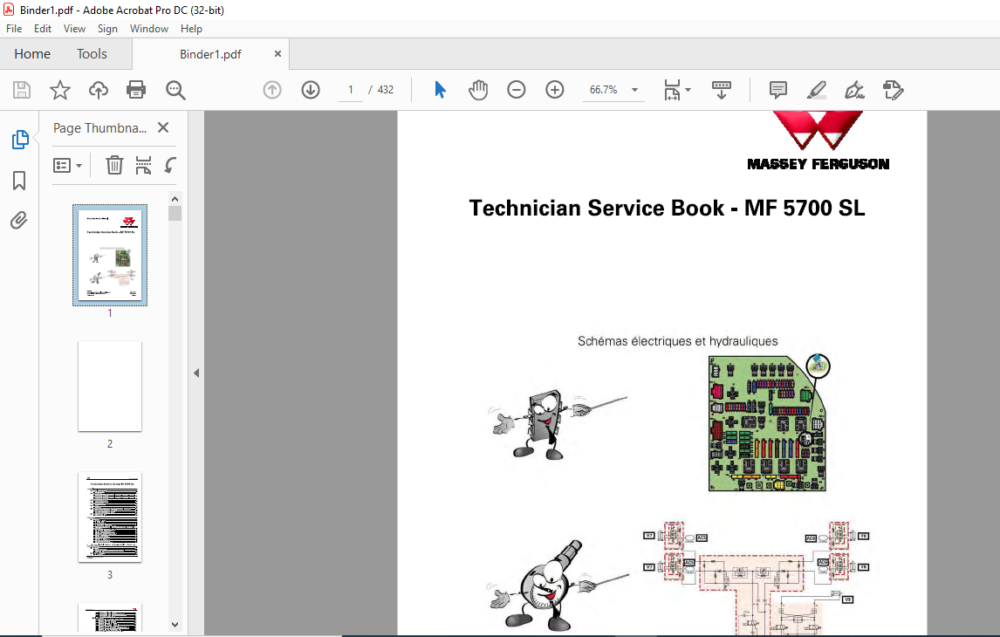Screen dimensions: 1000x637
Task: Upload file to cloud icon
Action: 98,90
